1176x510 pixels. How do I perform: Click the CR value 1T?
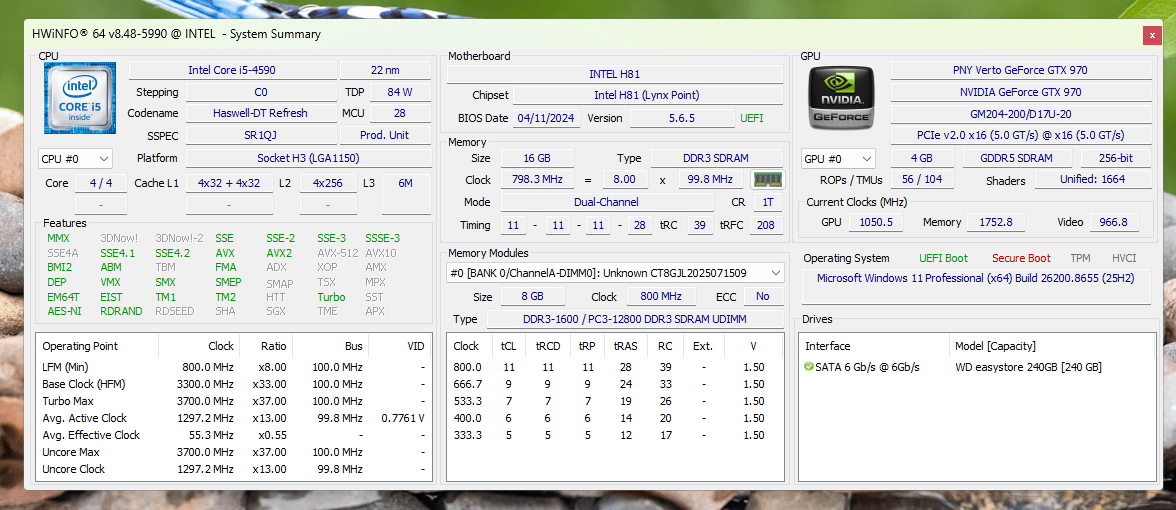tap(767, 202)
